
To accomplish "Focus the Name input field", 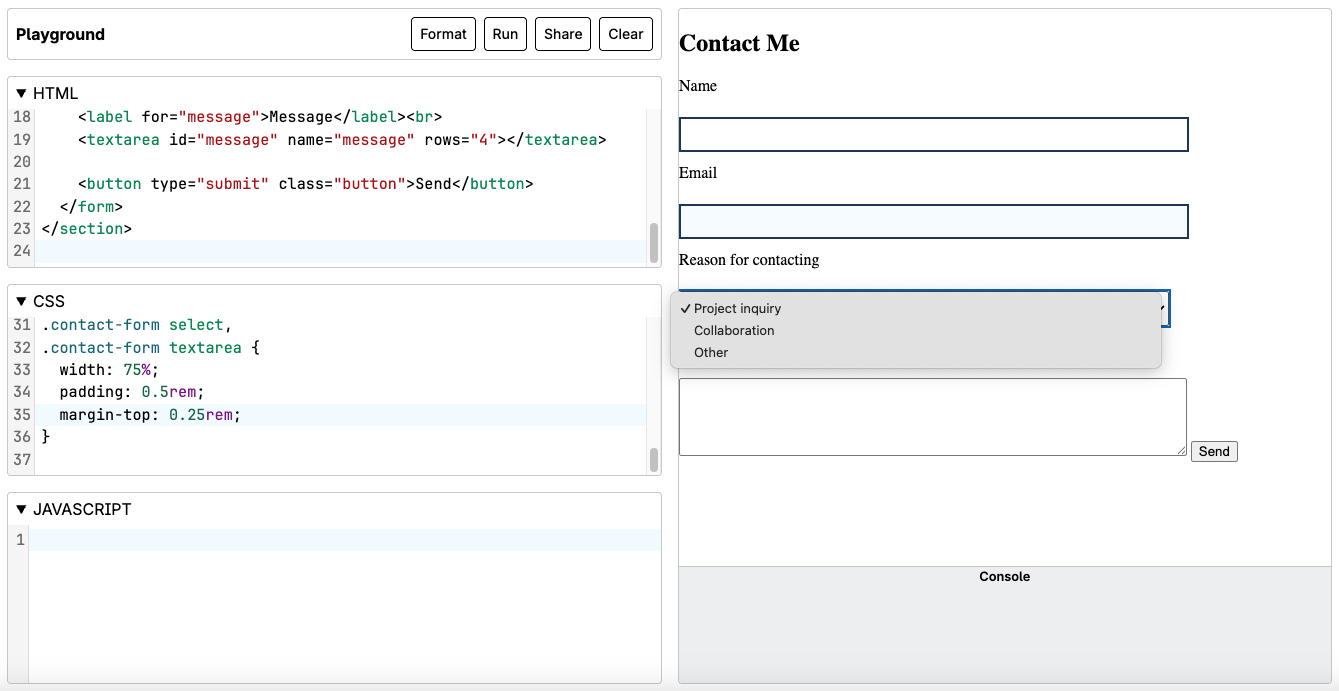I will tap(934, 135).
